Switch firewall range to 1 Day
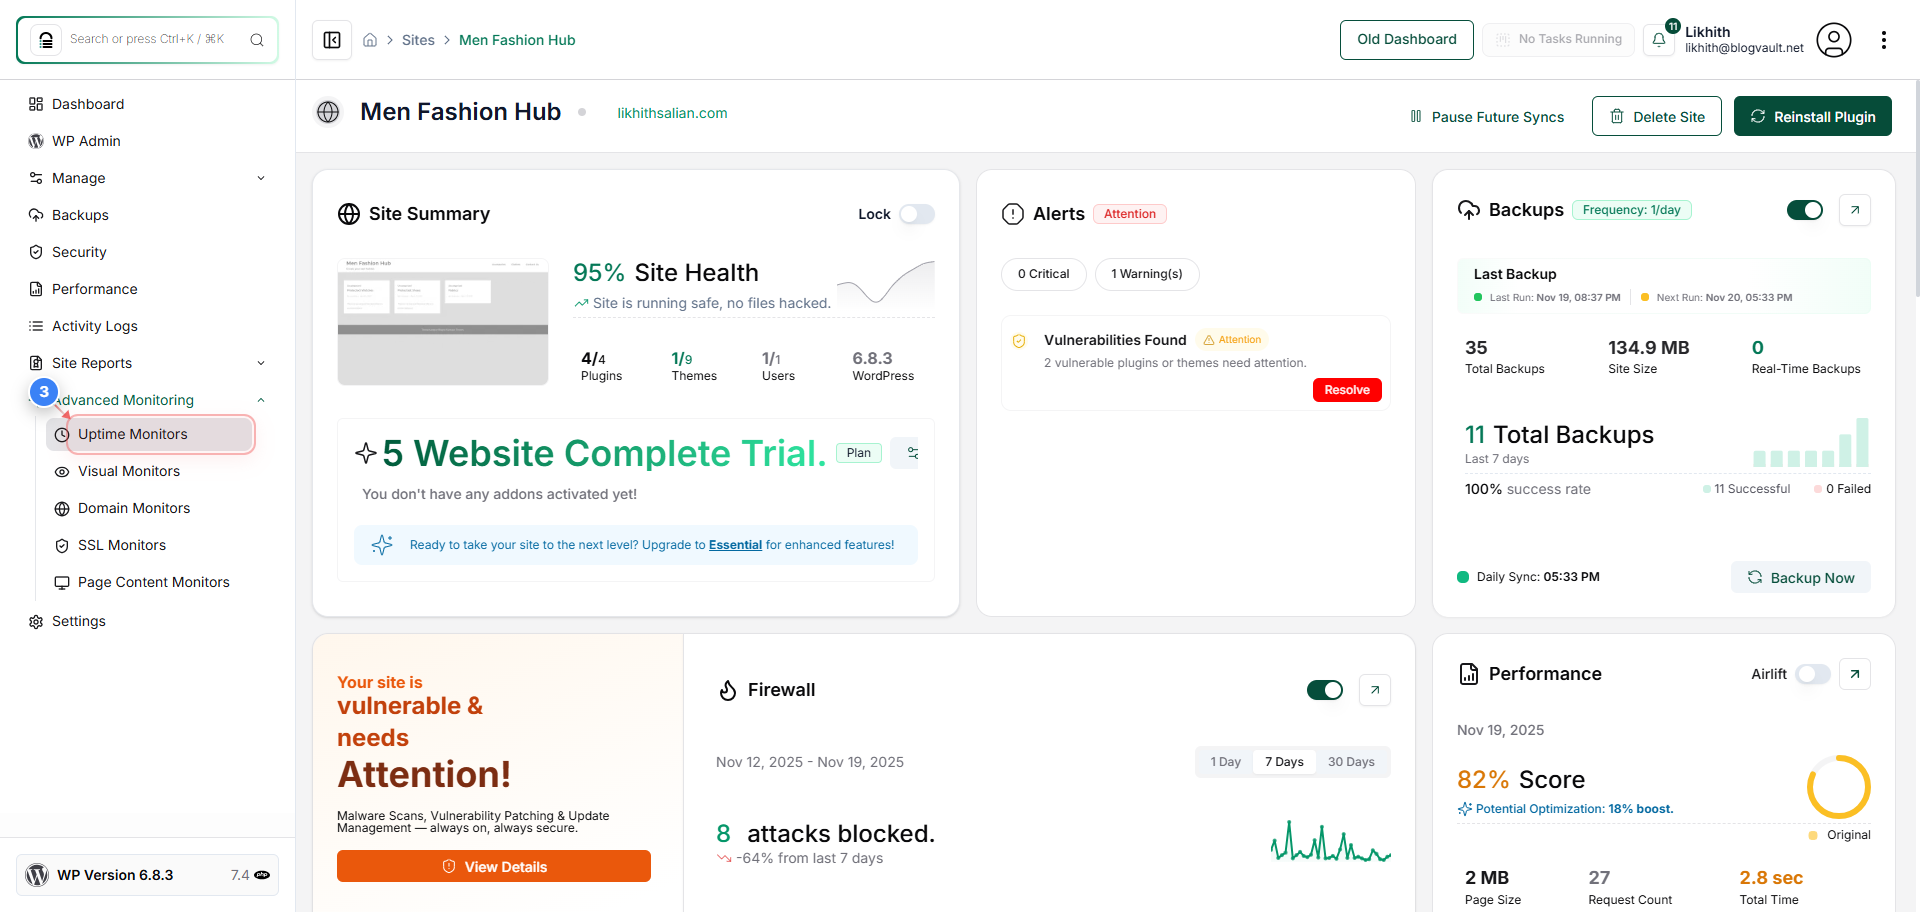 point(1225,762)
